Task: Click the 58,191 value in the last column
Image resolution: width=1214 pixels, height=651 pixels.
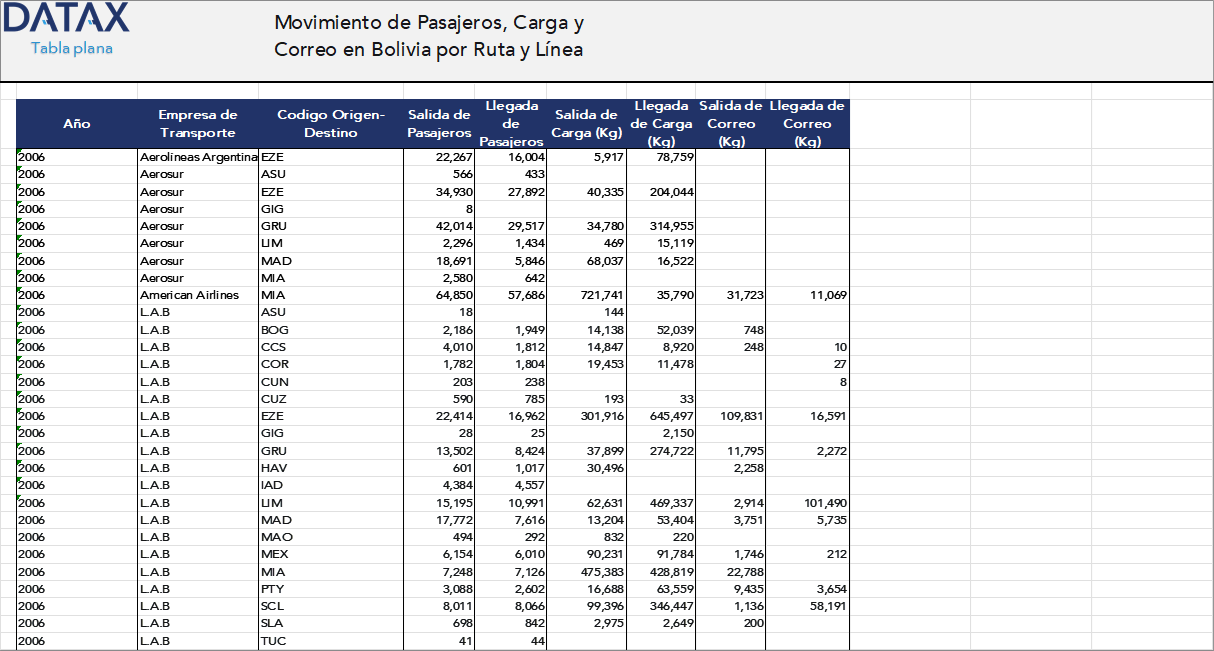Action: point(830,605)
